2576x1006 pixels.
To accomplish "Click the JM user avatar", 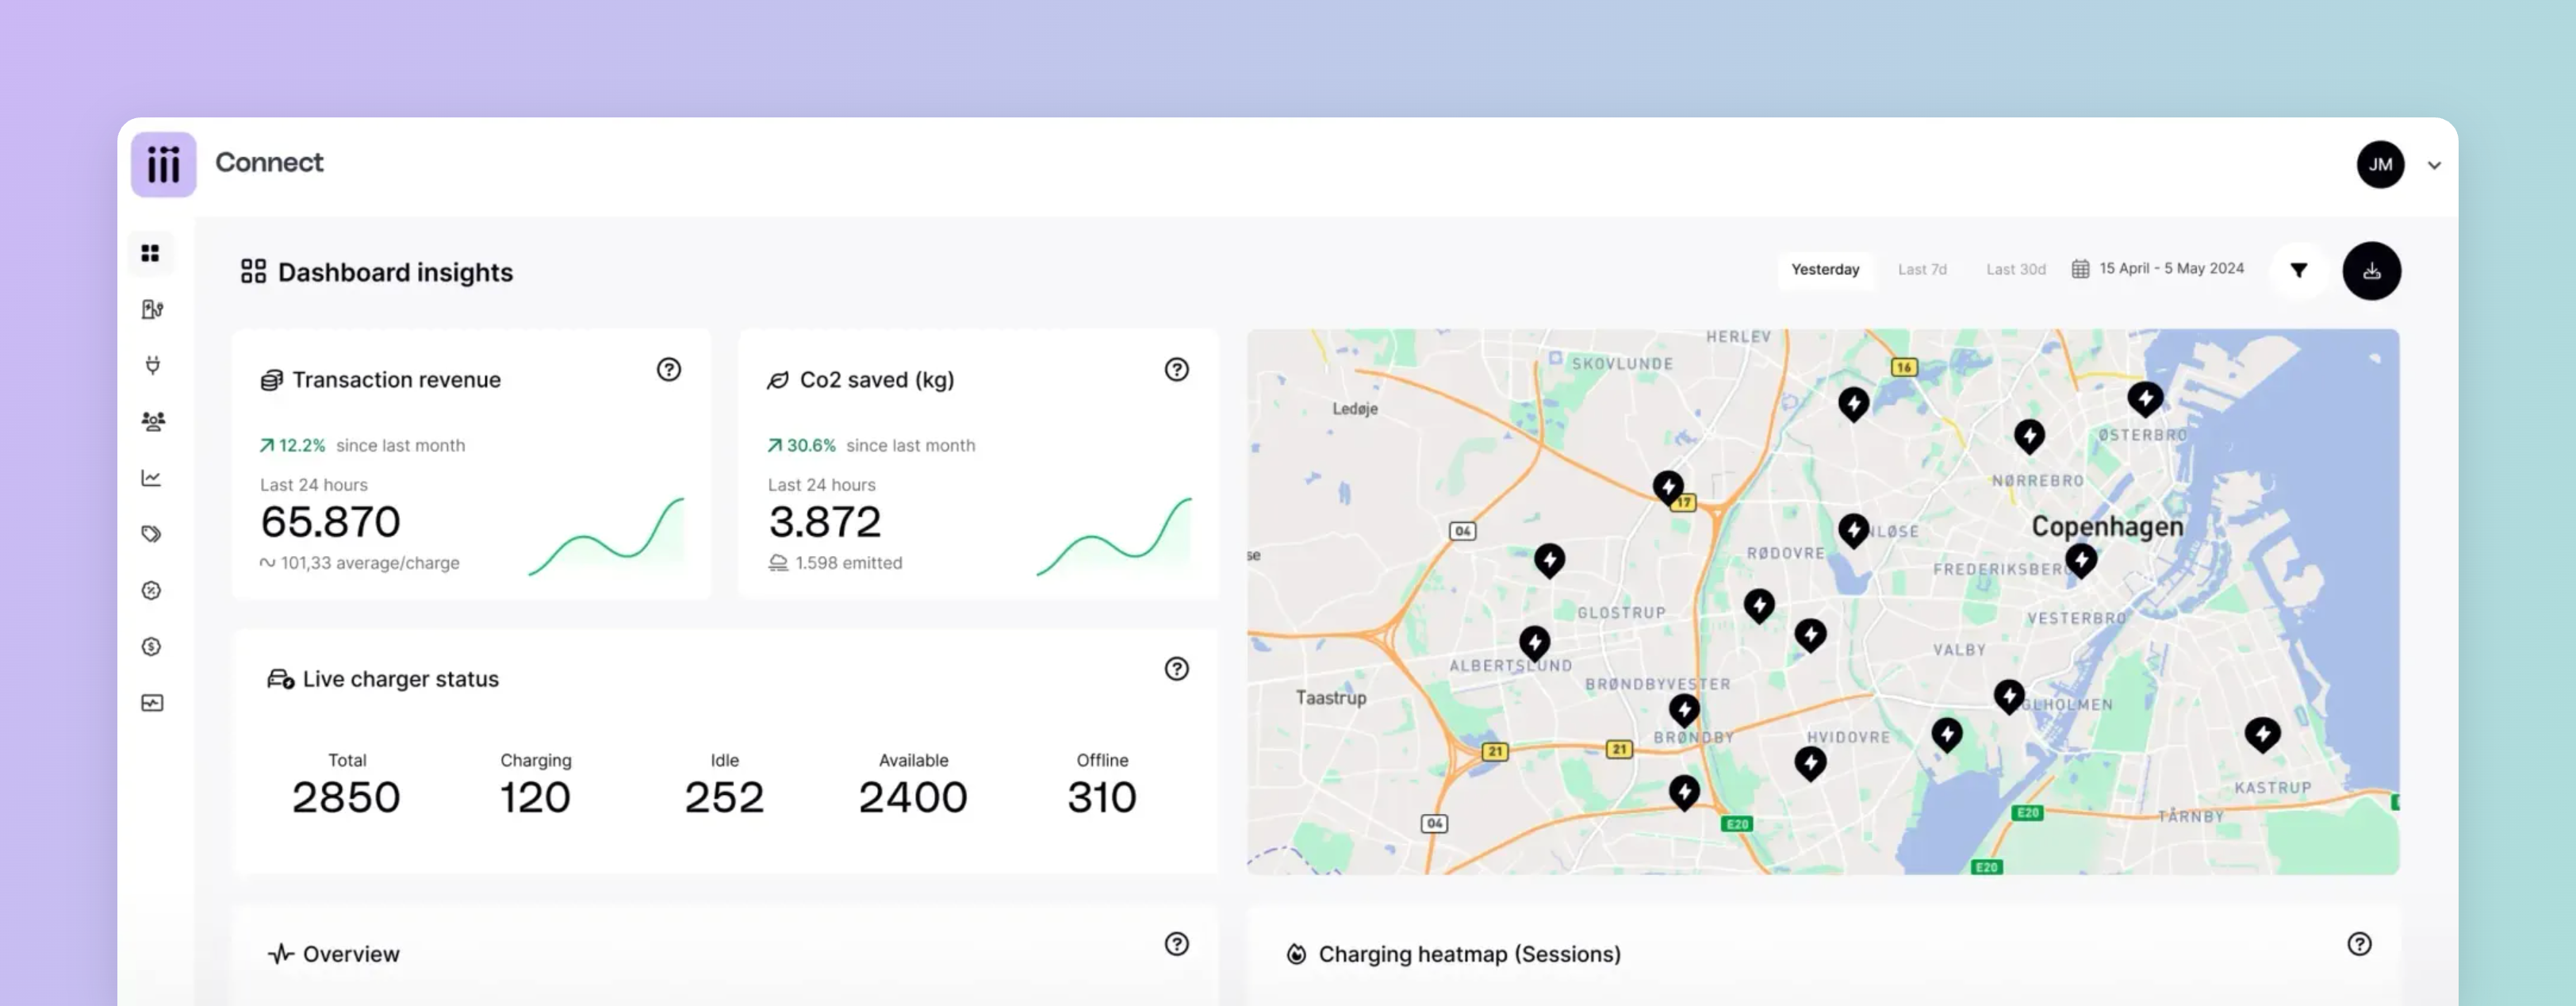I will pyautogui.click(x=2380, y=165).
